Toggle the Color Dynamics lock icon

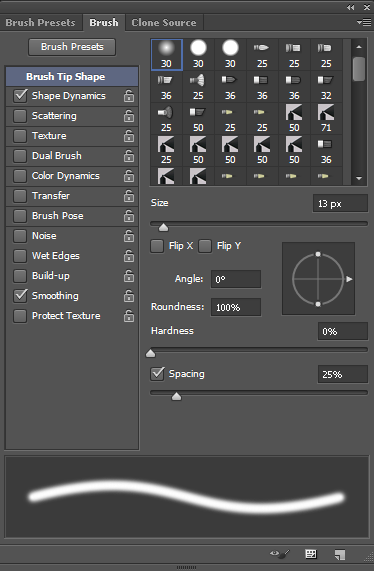129,176
